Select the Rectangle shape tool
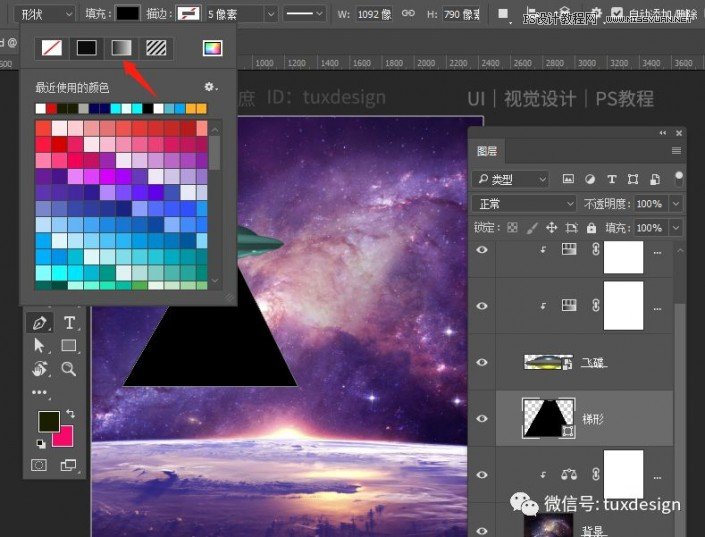The width and height of the screenshot is (705, 537). click(69, 345)
